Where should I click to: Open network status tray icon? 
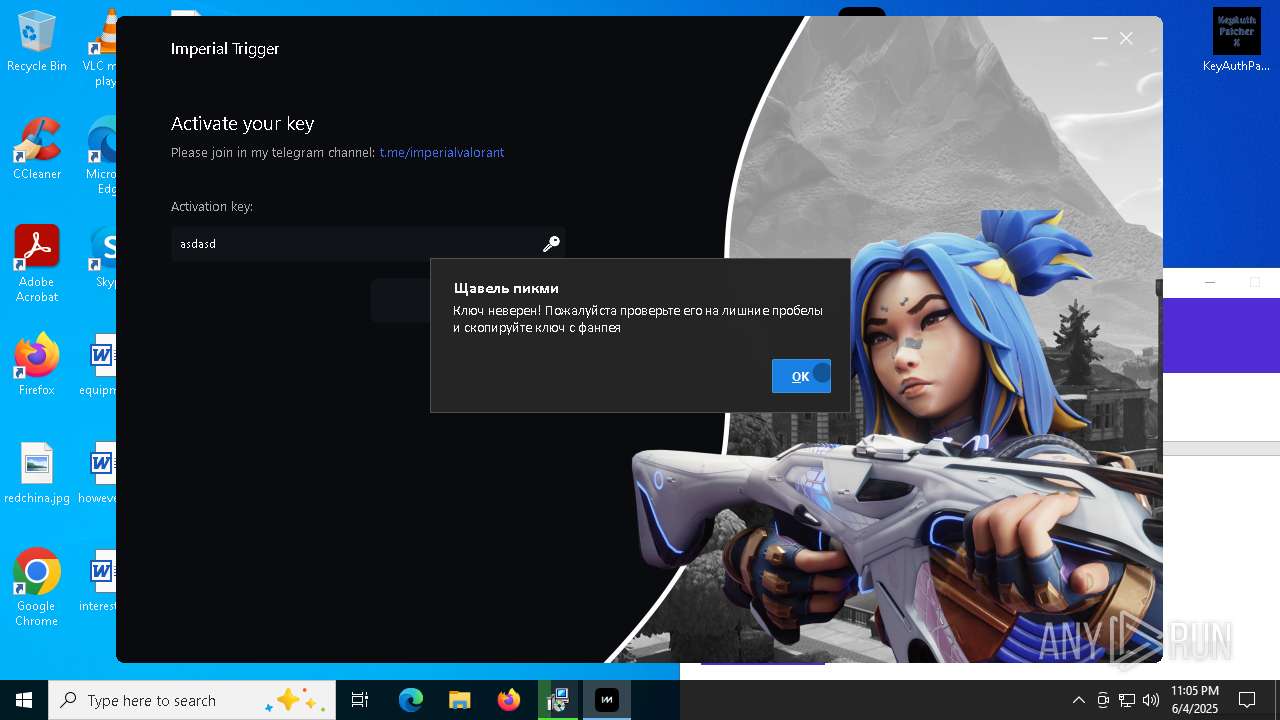pyautogui.click(x=1127, y=700)
